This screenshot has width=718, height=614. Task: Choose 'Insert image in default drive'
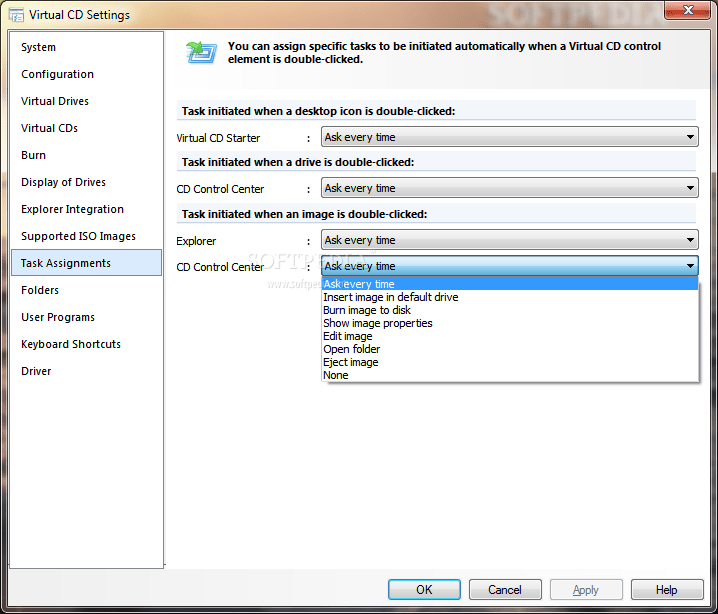(510, 297)
